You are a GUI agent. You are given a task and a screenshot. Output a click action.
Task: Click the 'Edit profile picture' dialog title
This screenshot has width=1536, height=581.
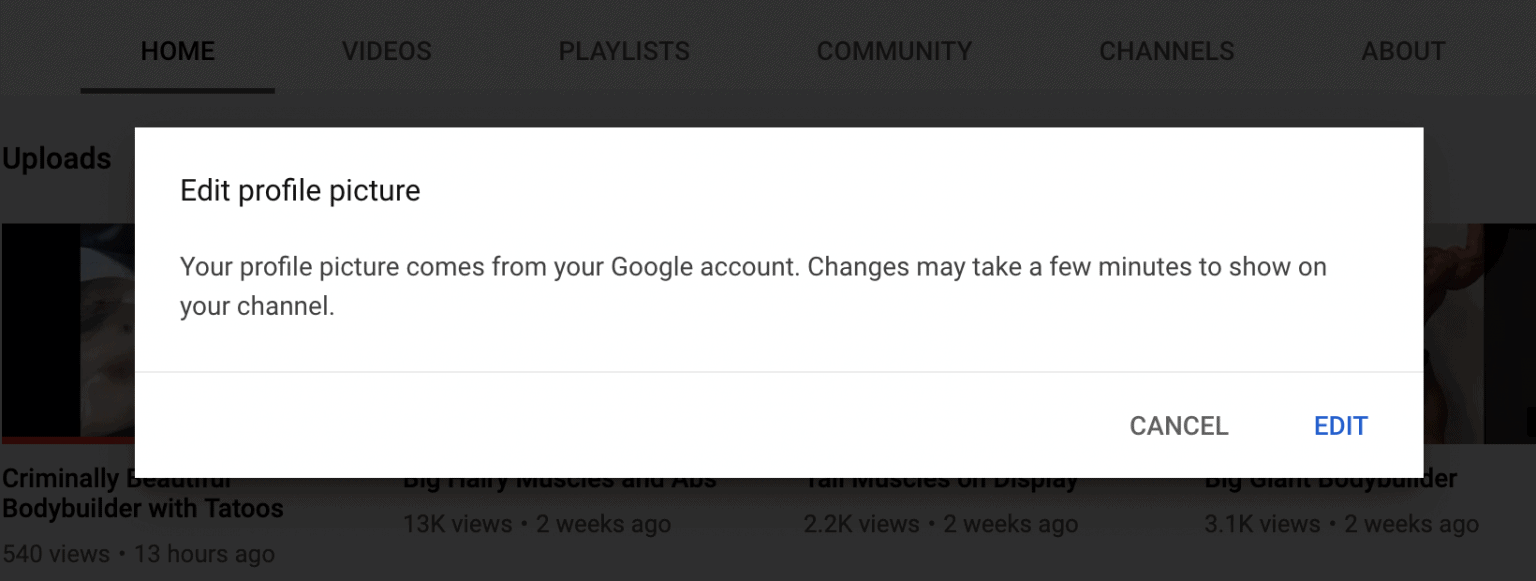[x=300, y=190]
